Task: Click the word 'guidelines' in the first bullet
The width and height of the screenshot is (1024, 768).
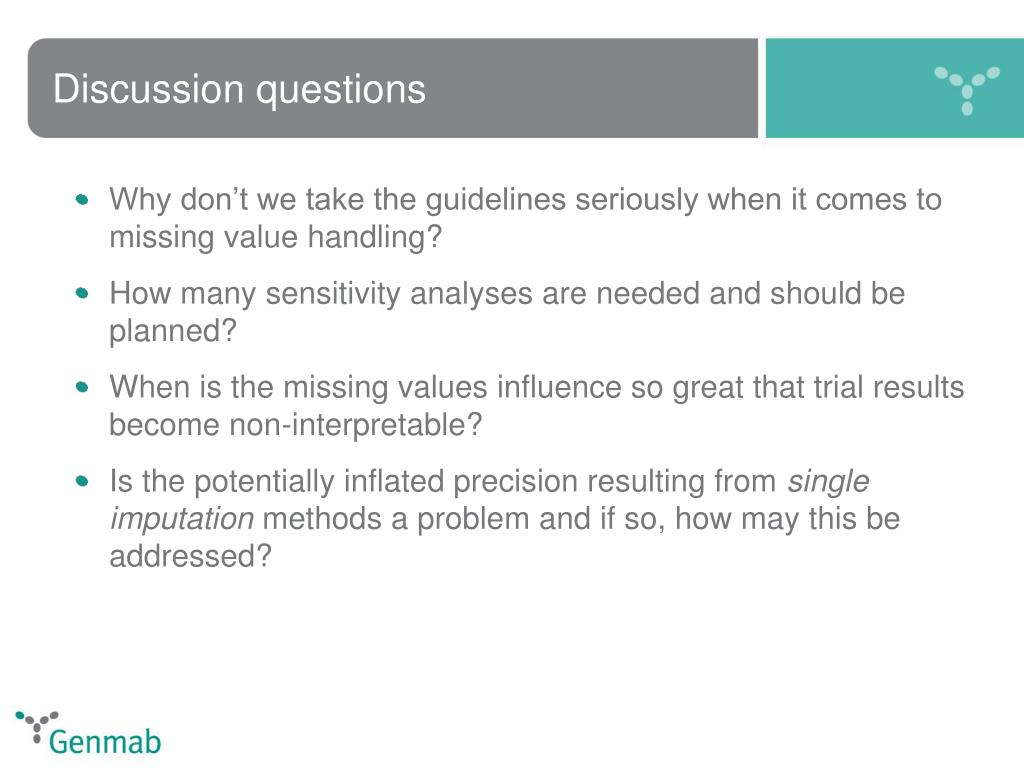Action: [496, 199]
